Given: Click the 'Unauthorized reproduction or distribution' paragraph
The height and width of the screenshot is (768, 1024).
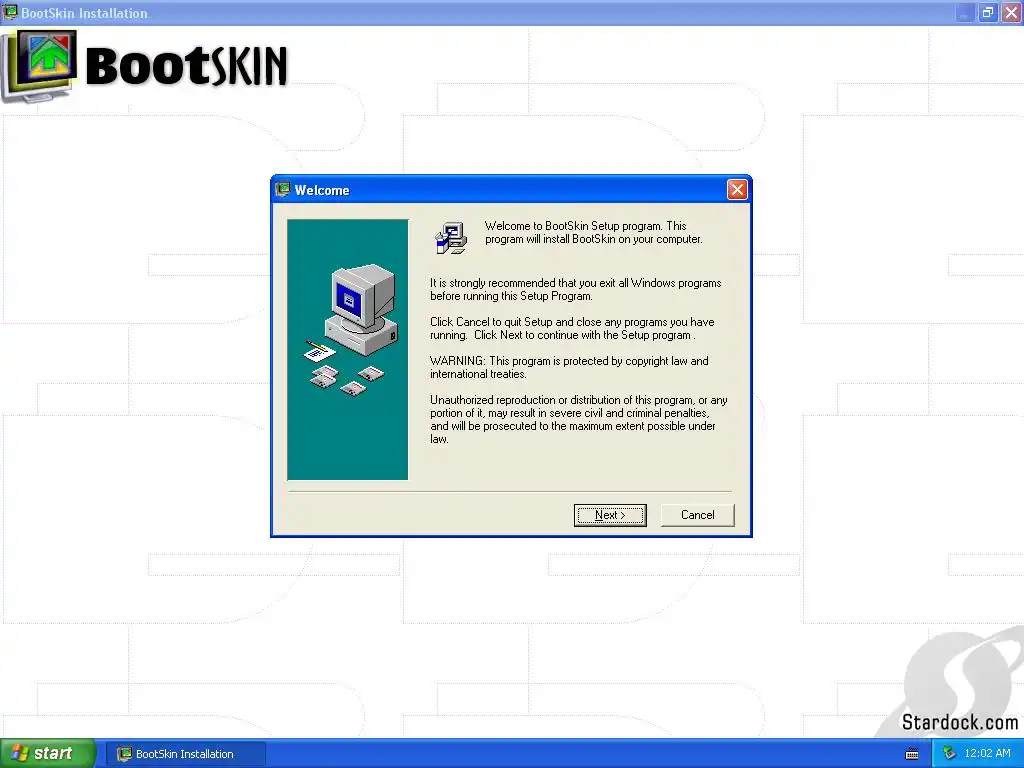Looking at the screenshot, I should tap(579, 419).
